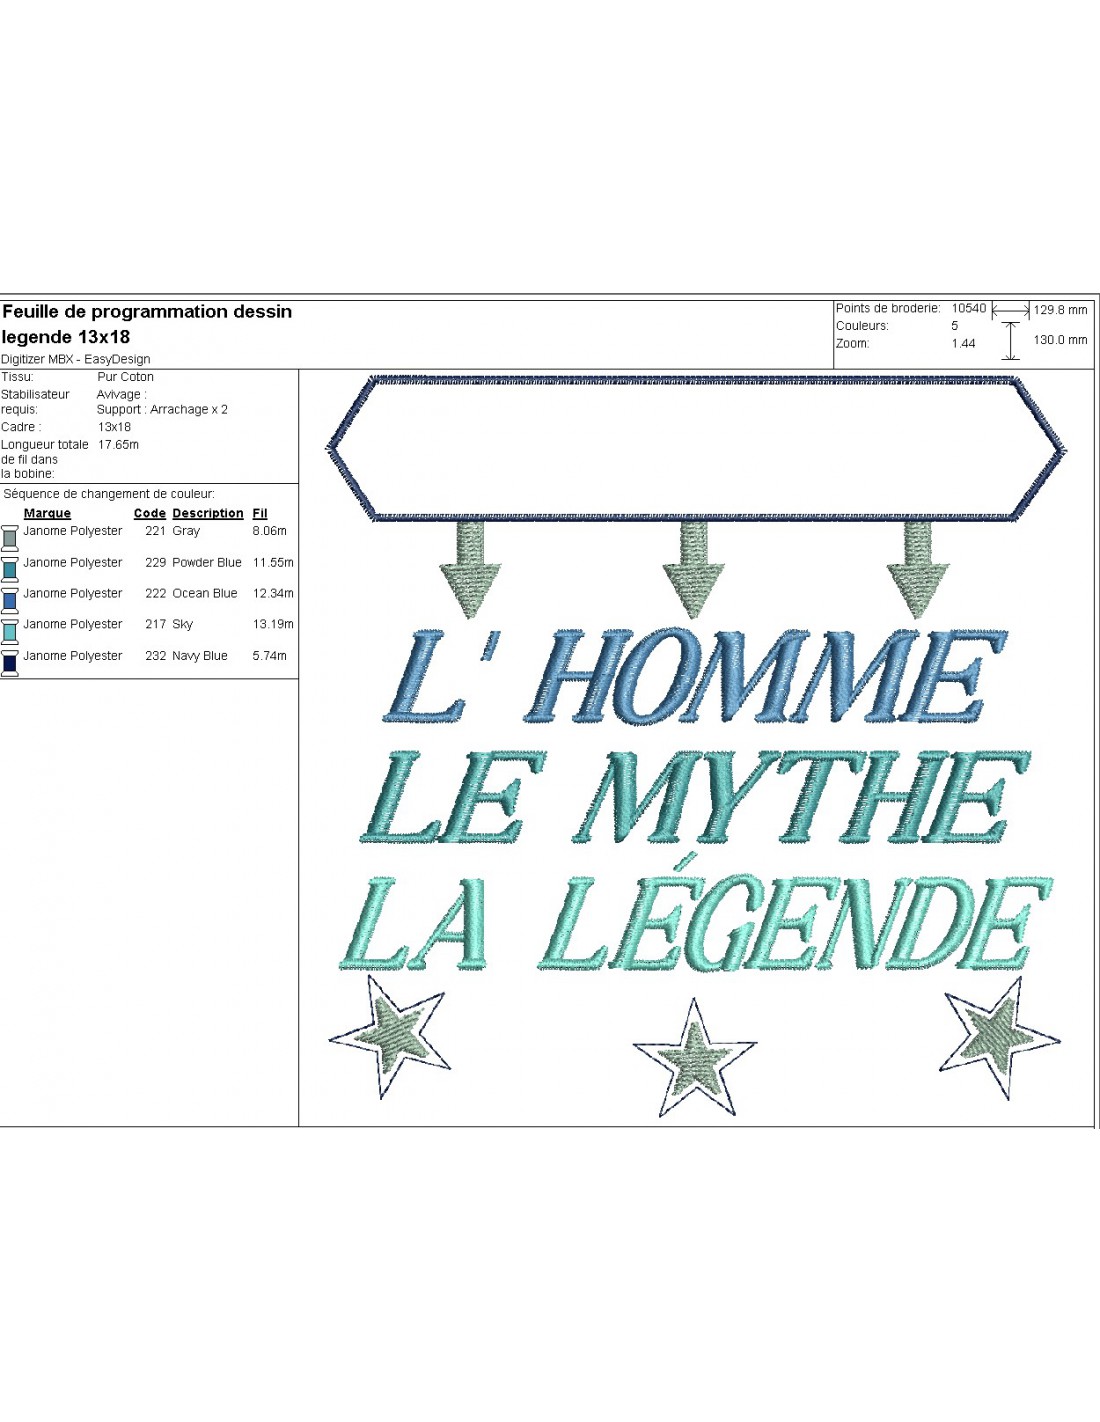Click the title 'Feuille de programmation dessin'

coord(147,311)
